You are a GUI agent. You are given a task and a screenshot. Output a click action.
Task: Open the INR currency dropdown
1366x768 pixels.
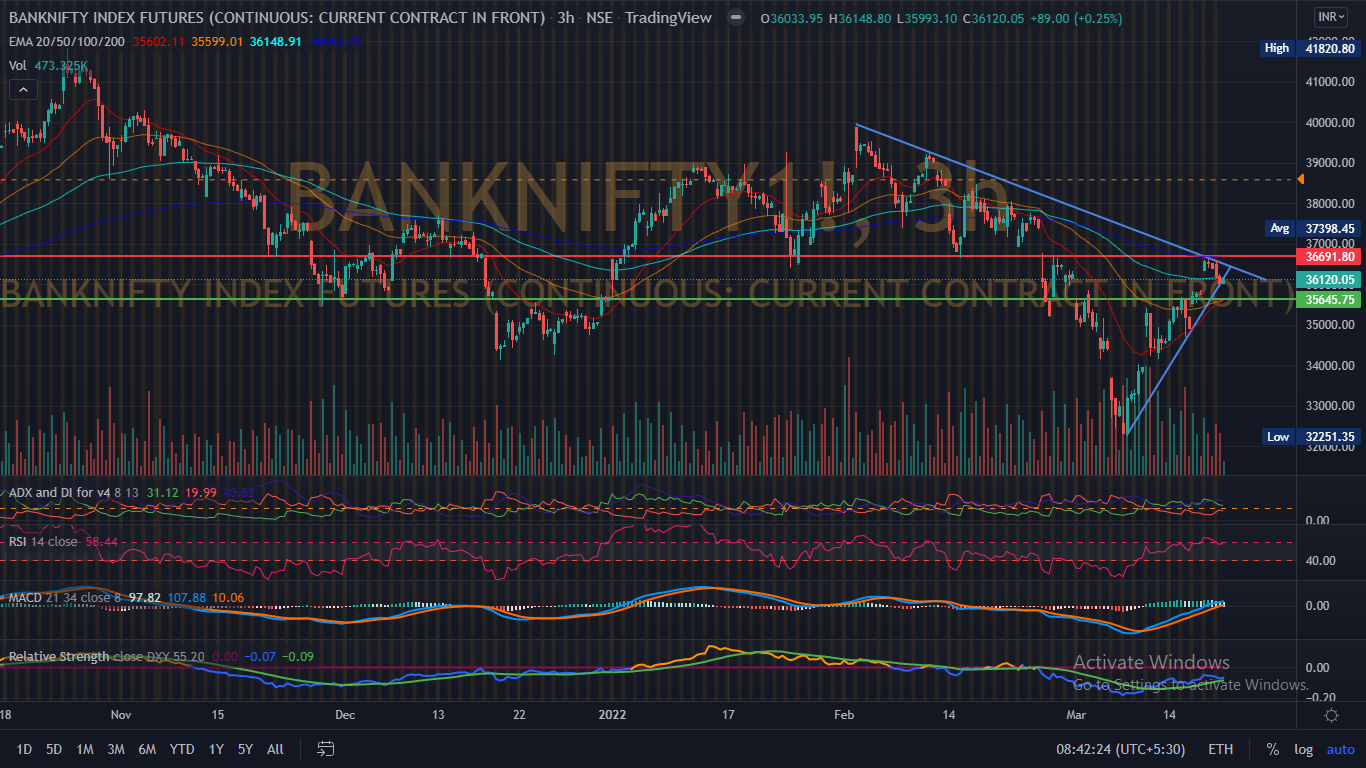(1330, 17)
